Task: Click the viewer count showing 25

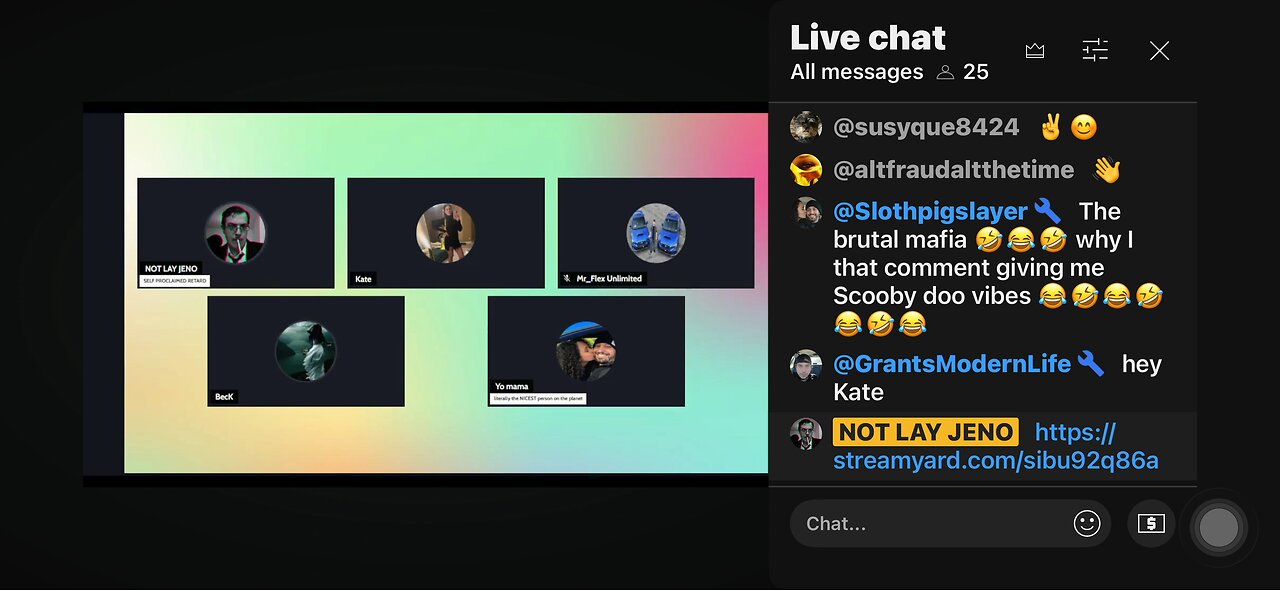Action: coord(962,72)
